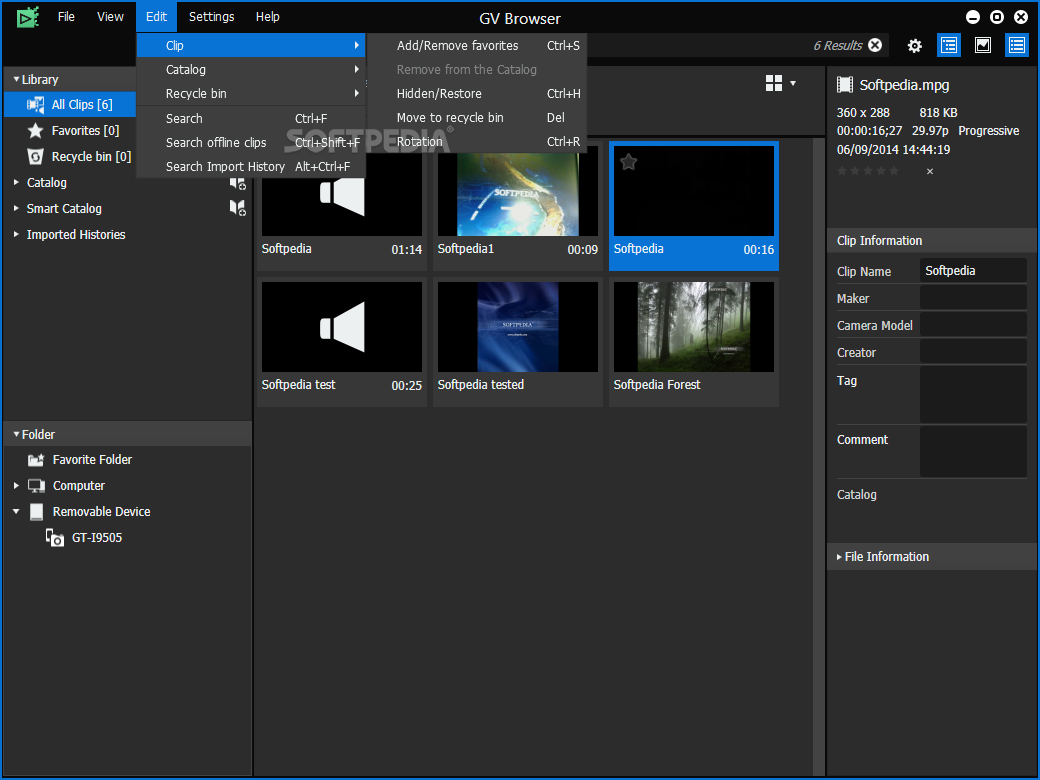Open the Clip submenu entry
Viewport: 1040px width, 780px height.
[251, 45]
